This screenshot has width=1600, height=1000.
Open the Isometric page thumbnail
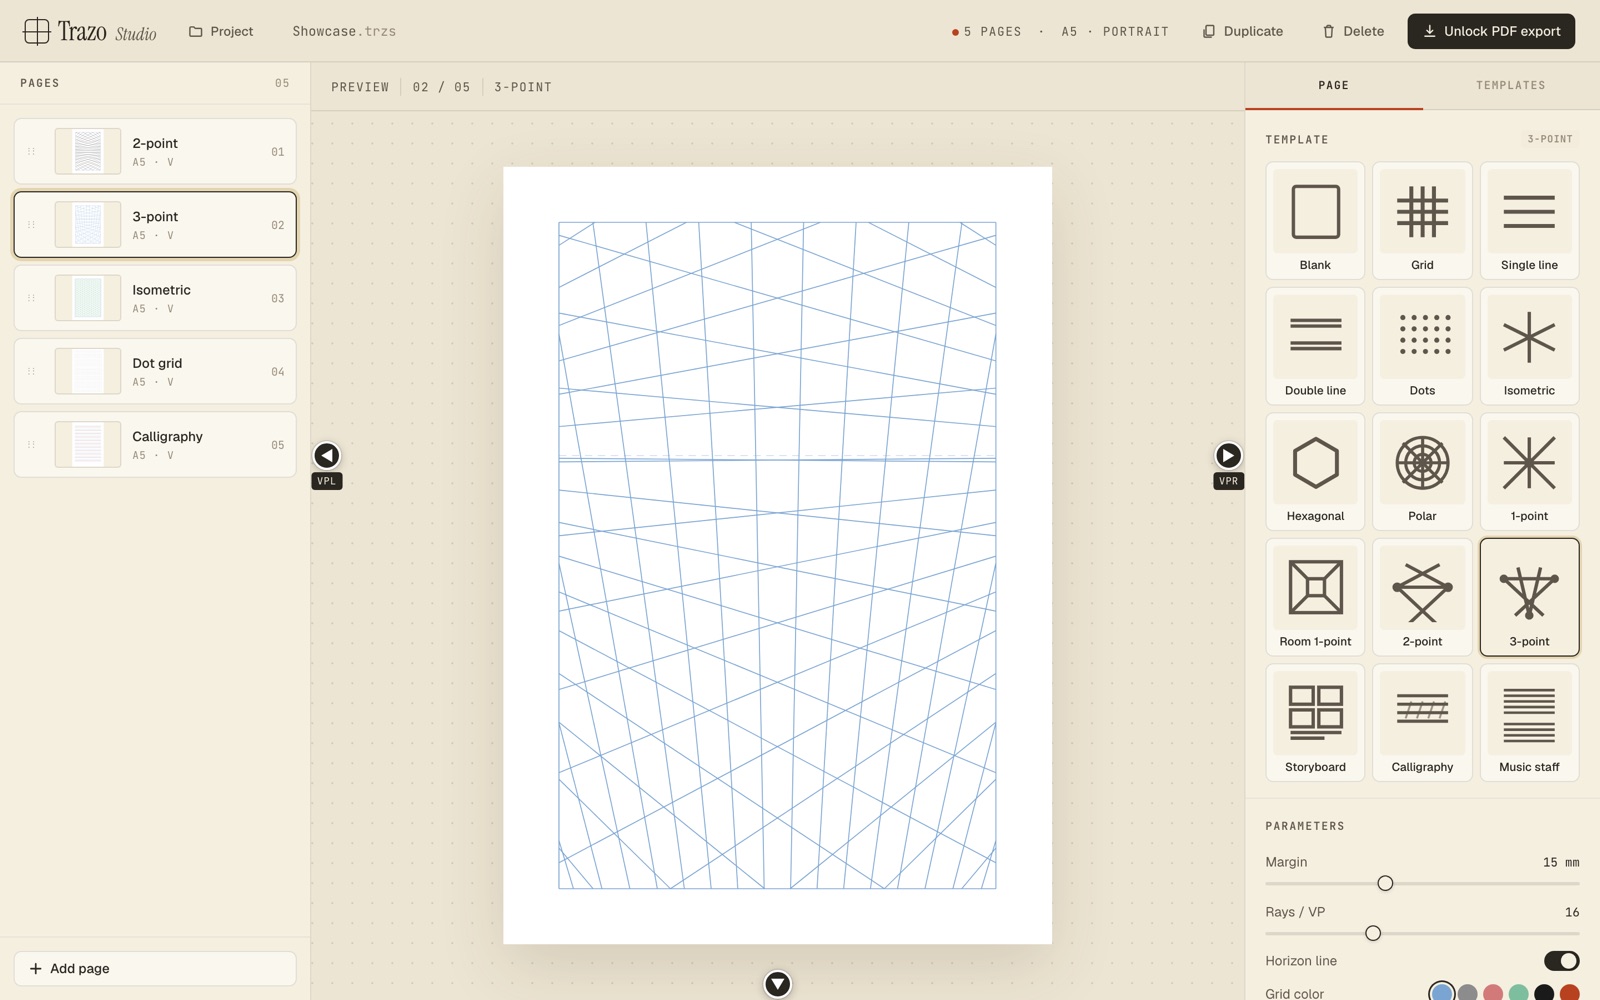[x=88, y=298]
